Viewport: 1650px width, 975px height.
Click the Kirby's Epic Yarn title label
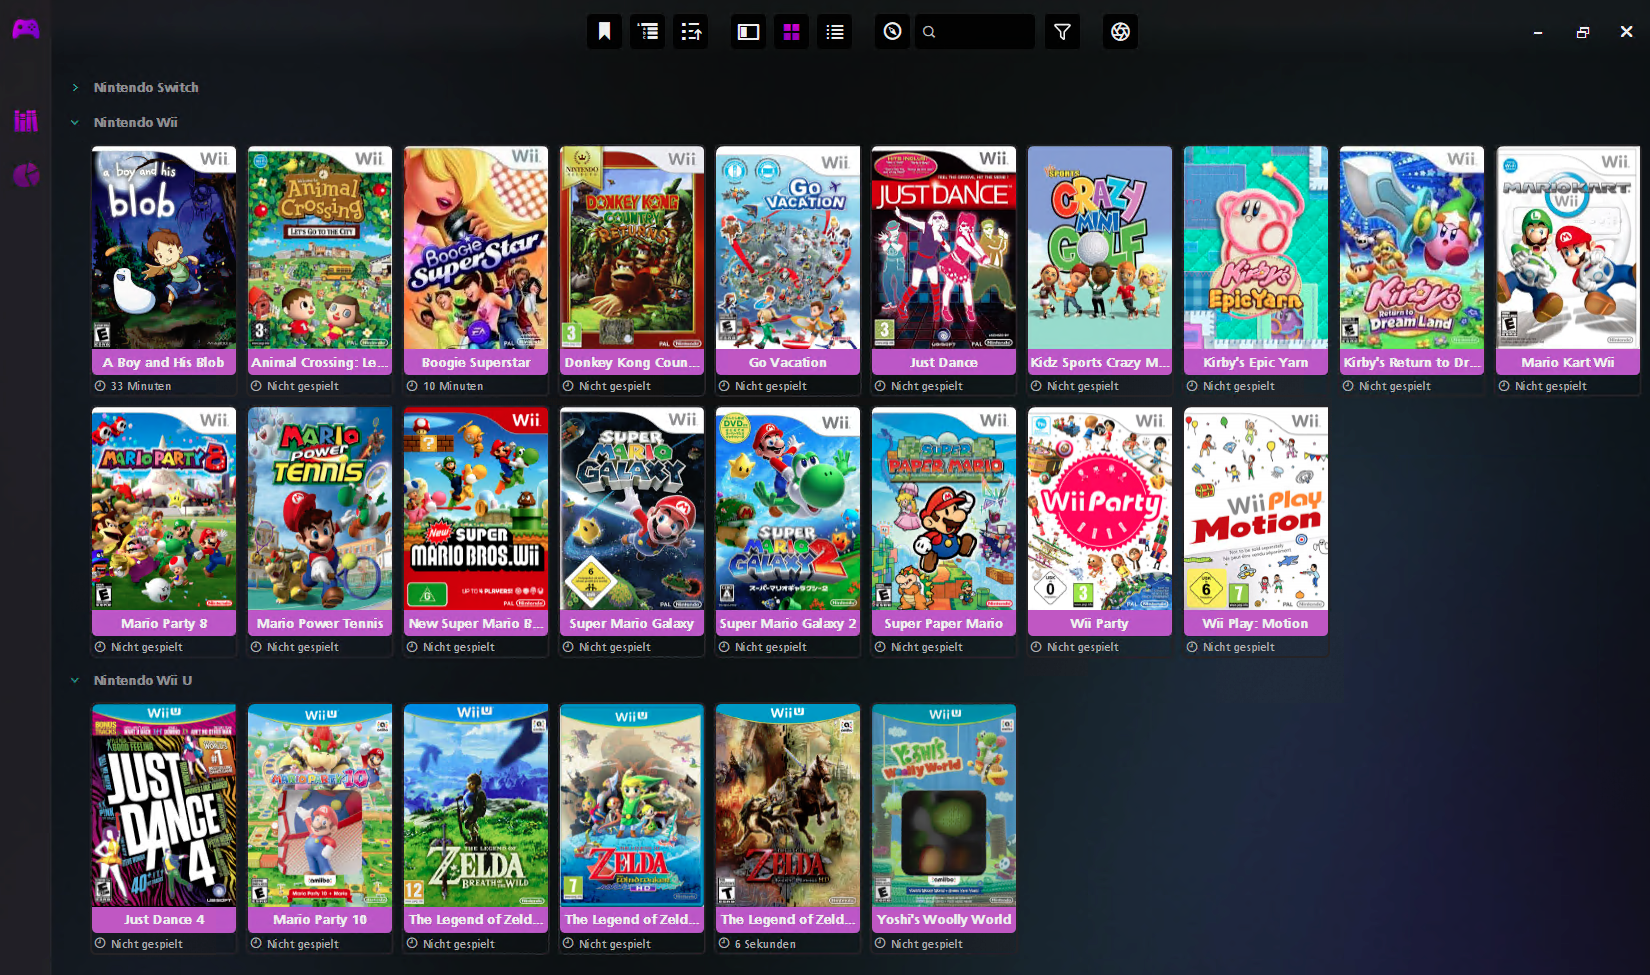pyautogui.click(x=1256, y=362)
